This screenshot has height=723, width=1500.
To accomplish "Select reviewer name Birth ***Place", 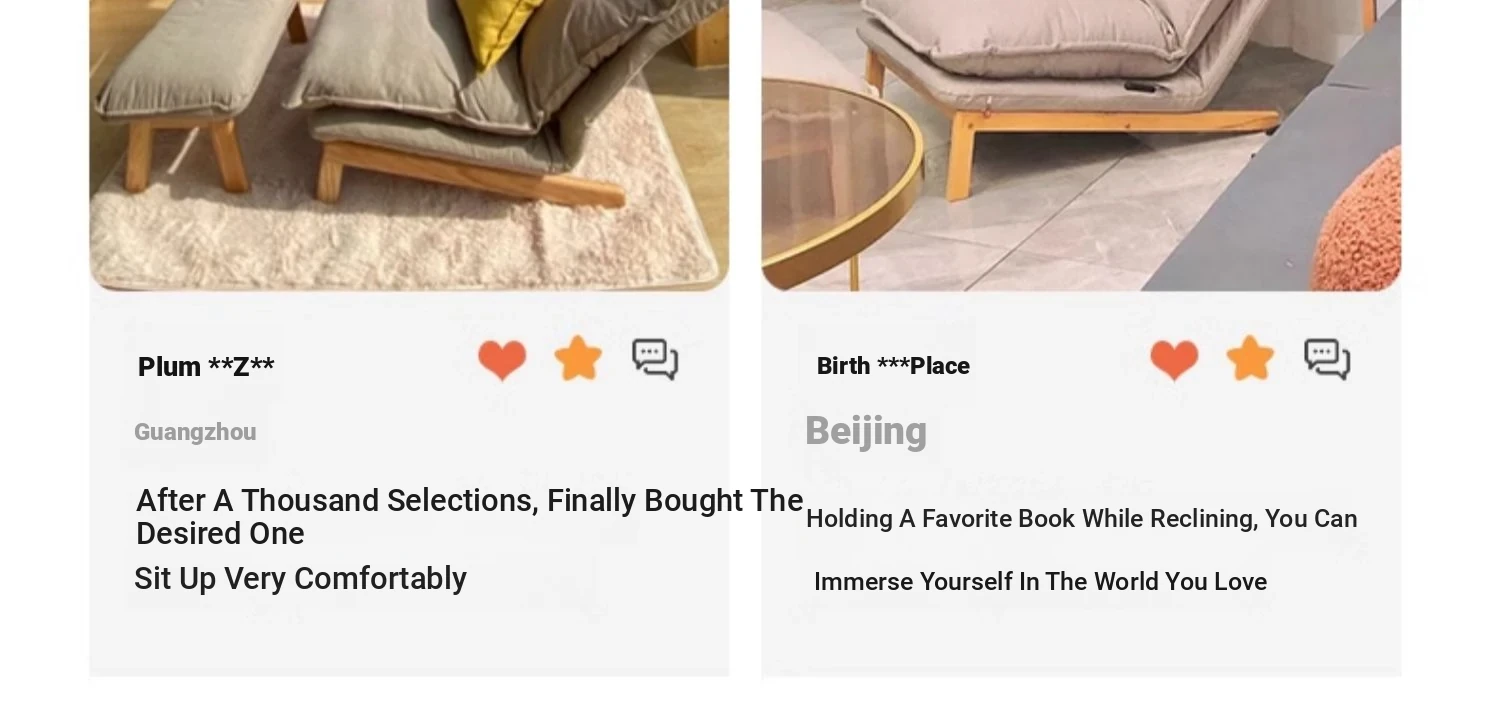I will (893, 366).
